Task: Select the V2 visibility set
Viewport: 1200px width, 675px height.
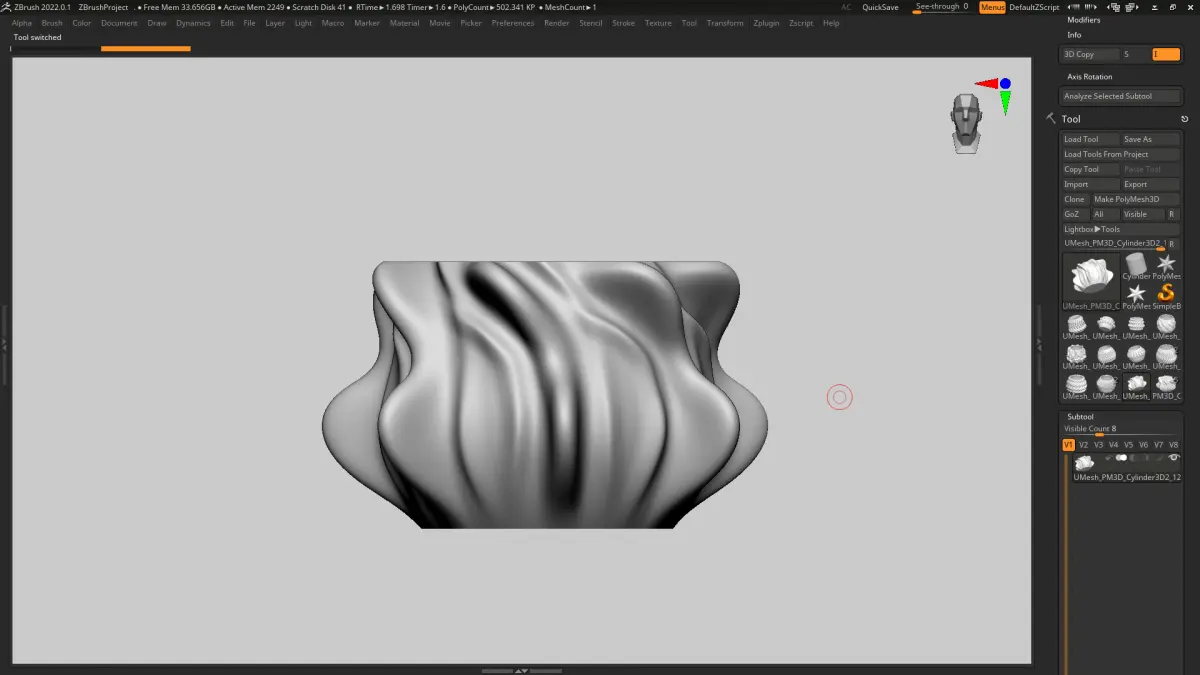Action: 1083,445
